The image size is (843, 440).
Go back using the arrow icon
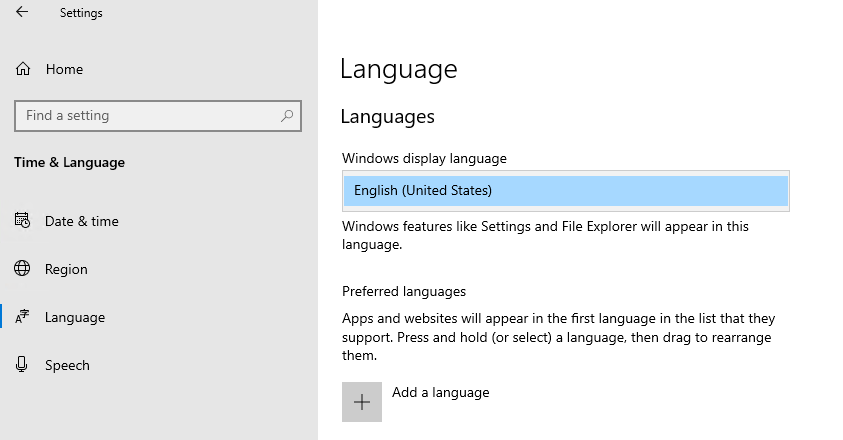click(22, 12)
